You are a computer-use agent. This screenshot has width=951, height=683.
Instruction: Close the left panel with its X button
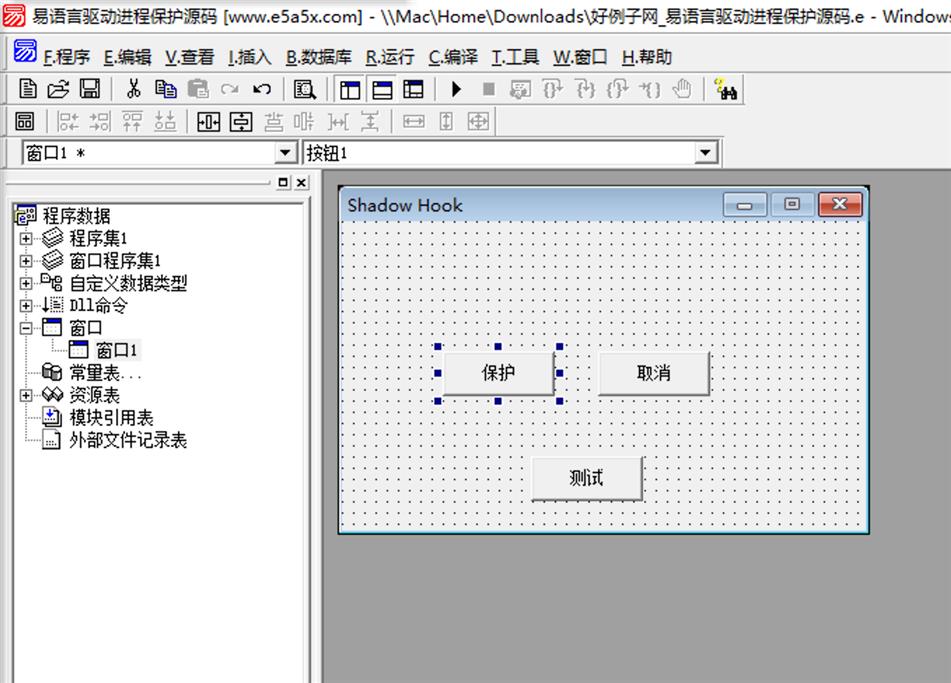[301, 182]
